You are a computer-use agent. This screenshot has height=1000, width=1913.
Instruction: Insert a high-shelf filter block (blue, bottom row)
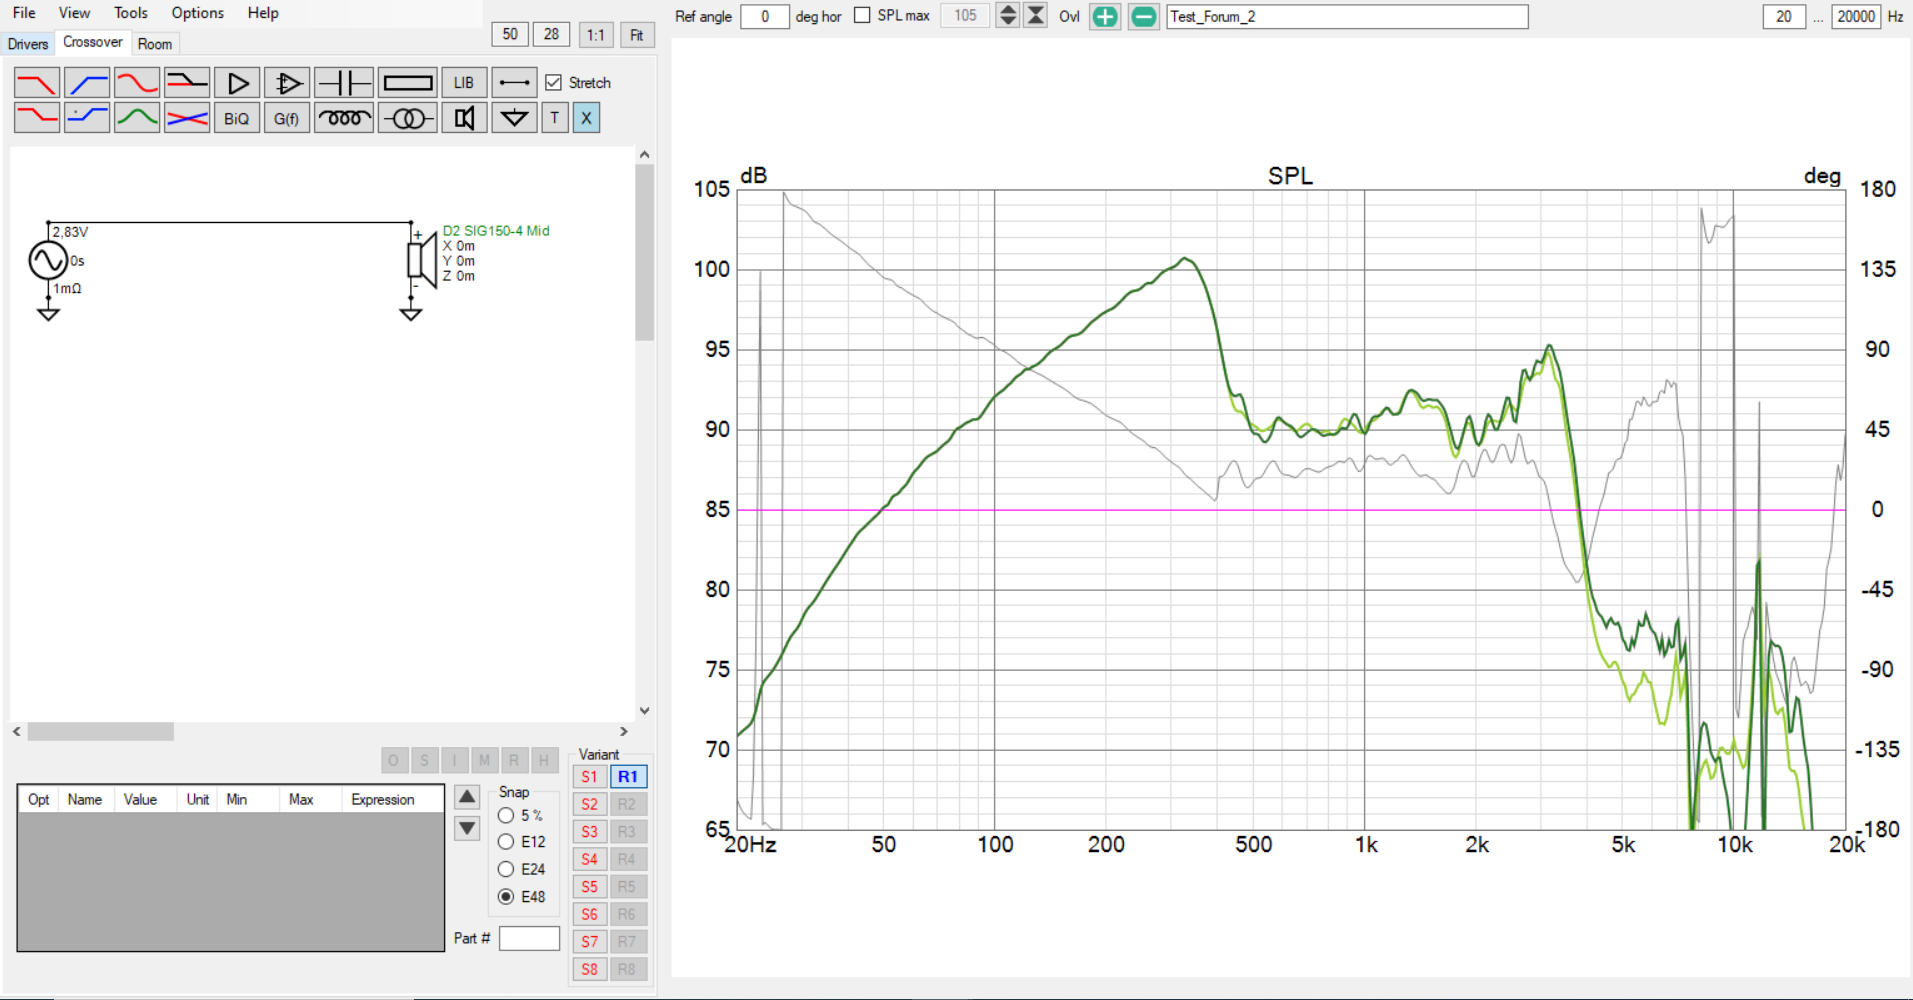tap(87, 118)
